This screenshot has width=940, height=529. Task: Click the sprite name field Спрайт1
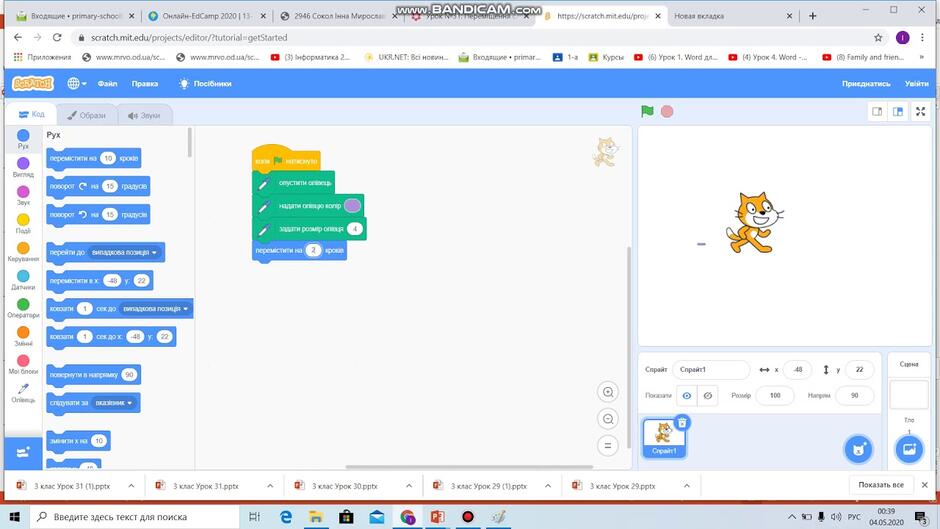point(711,369)
